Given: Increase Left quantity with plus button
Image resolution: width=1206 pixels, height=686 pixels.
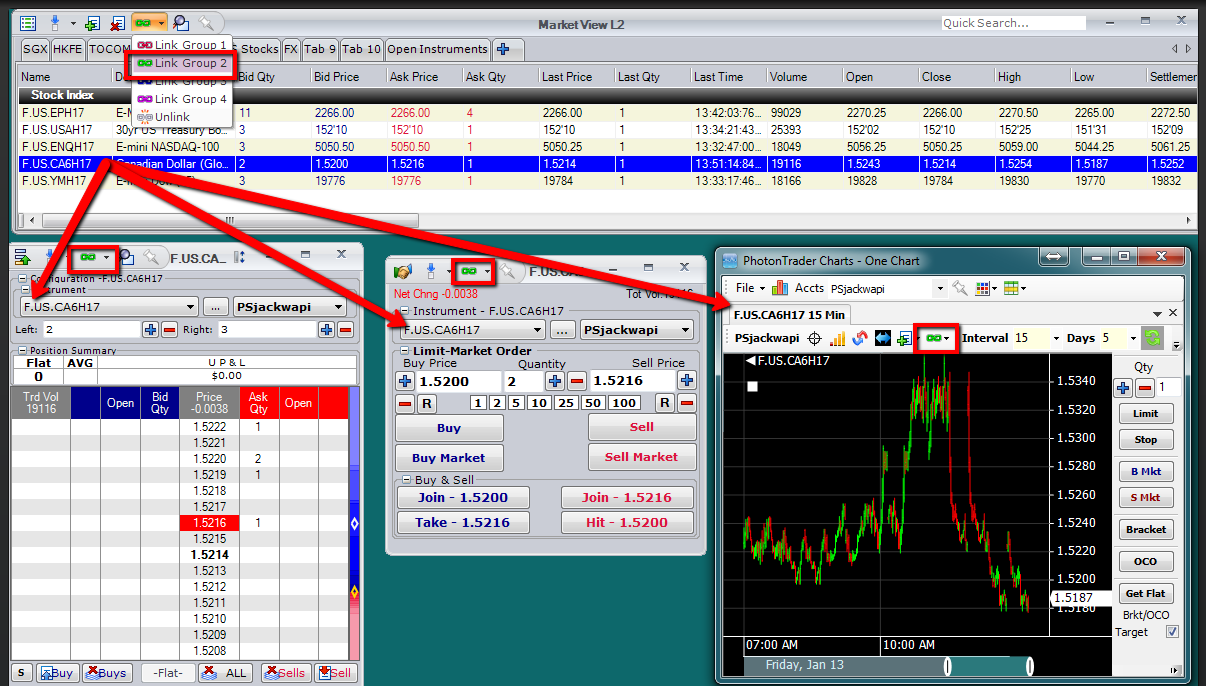Looking at the screenshot, I should click(150, 329).
